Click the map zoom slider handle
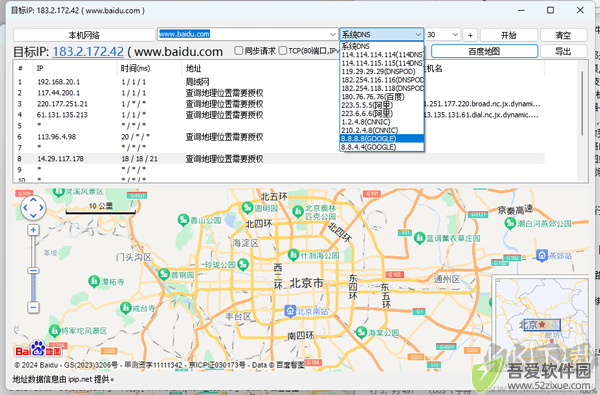 [33, 271]
